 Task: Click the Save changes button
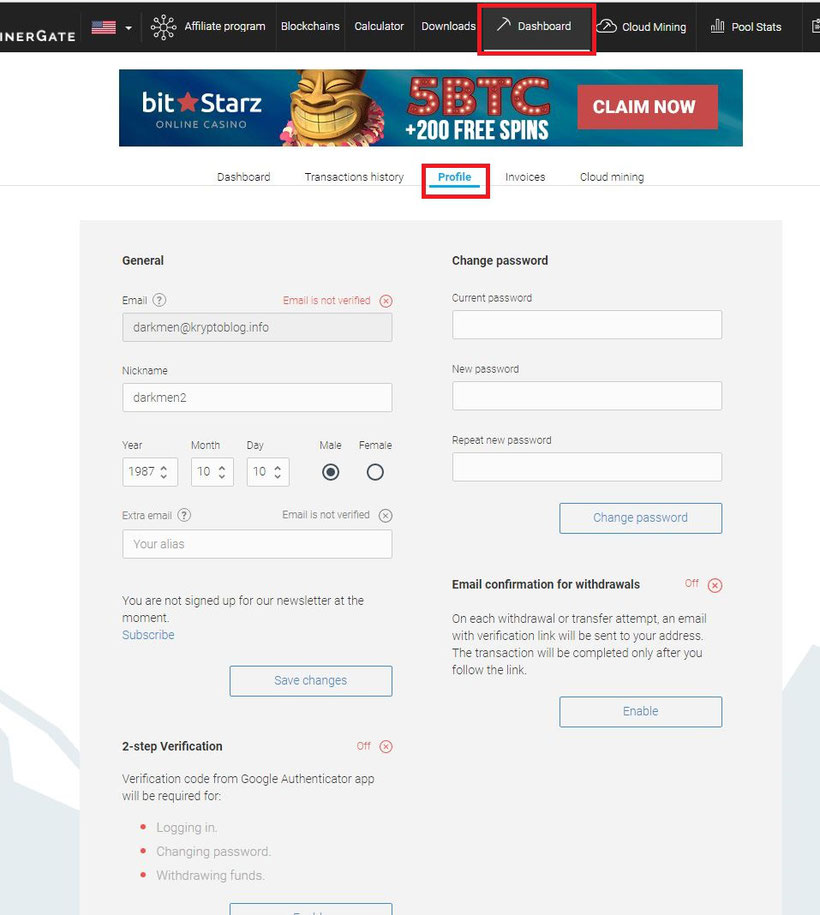[311, 681]
